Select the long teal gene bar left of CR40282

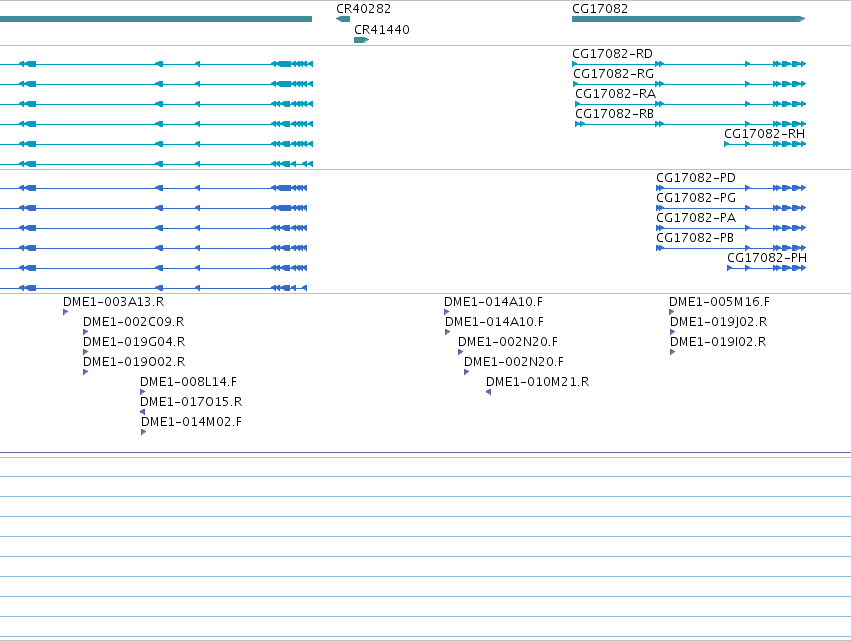pos(156,19)
